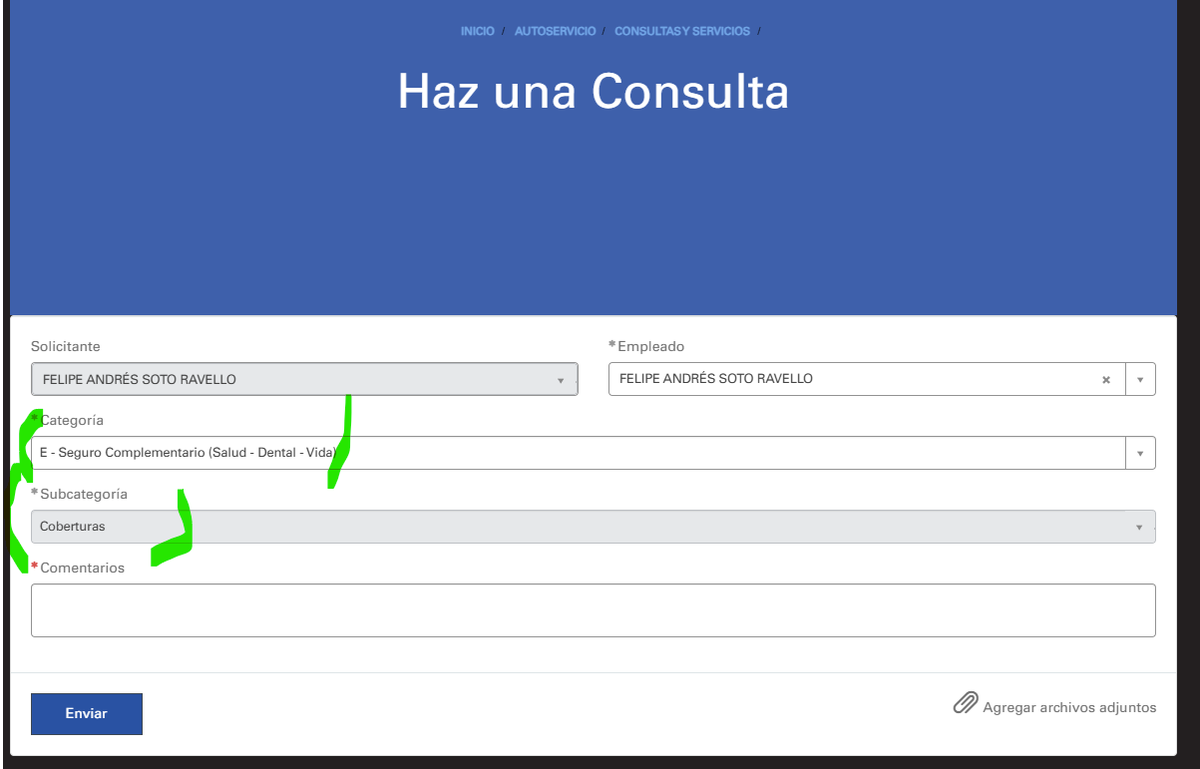Click the Haz una Consulta page title

coord(594,92)
